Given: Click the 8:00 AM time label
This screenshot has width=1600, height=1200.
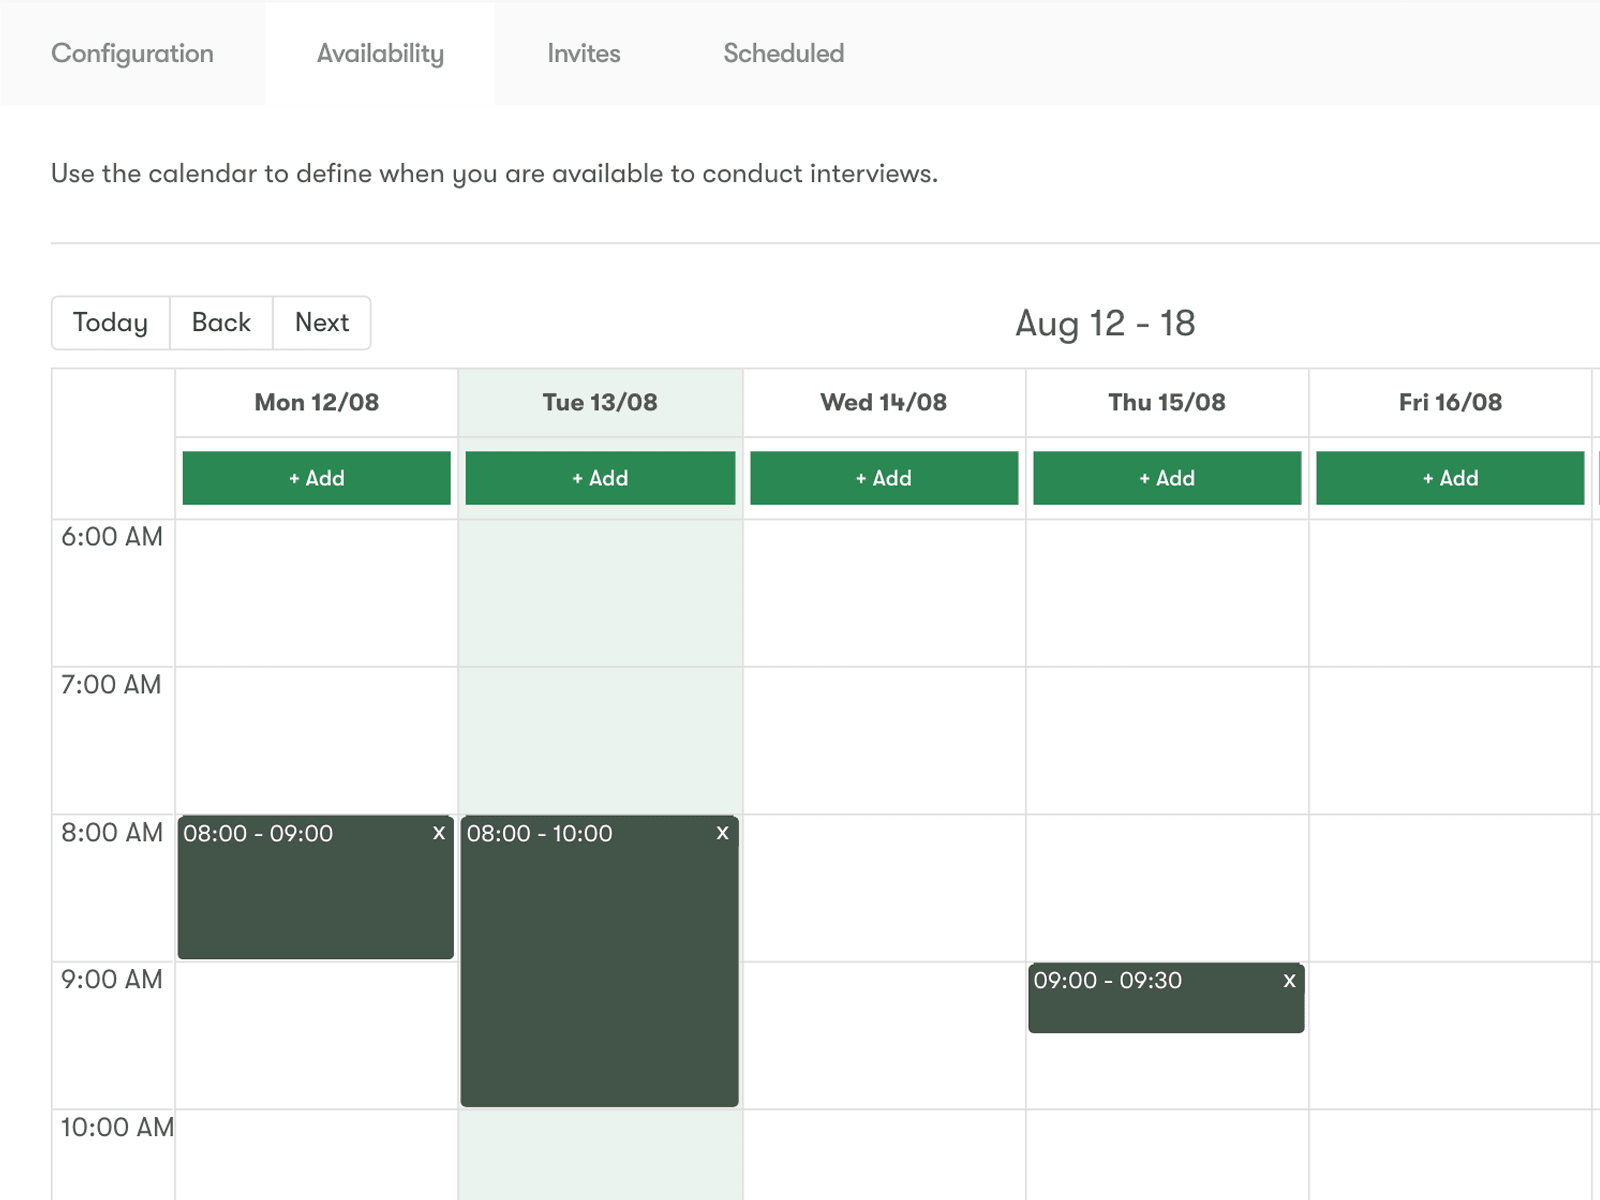Looking at the screenshot, I should pyautogui.click(x=112, y=833).
